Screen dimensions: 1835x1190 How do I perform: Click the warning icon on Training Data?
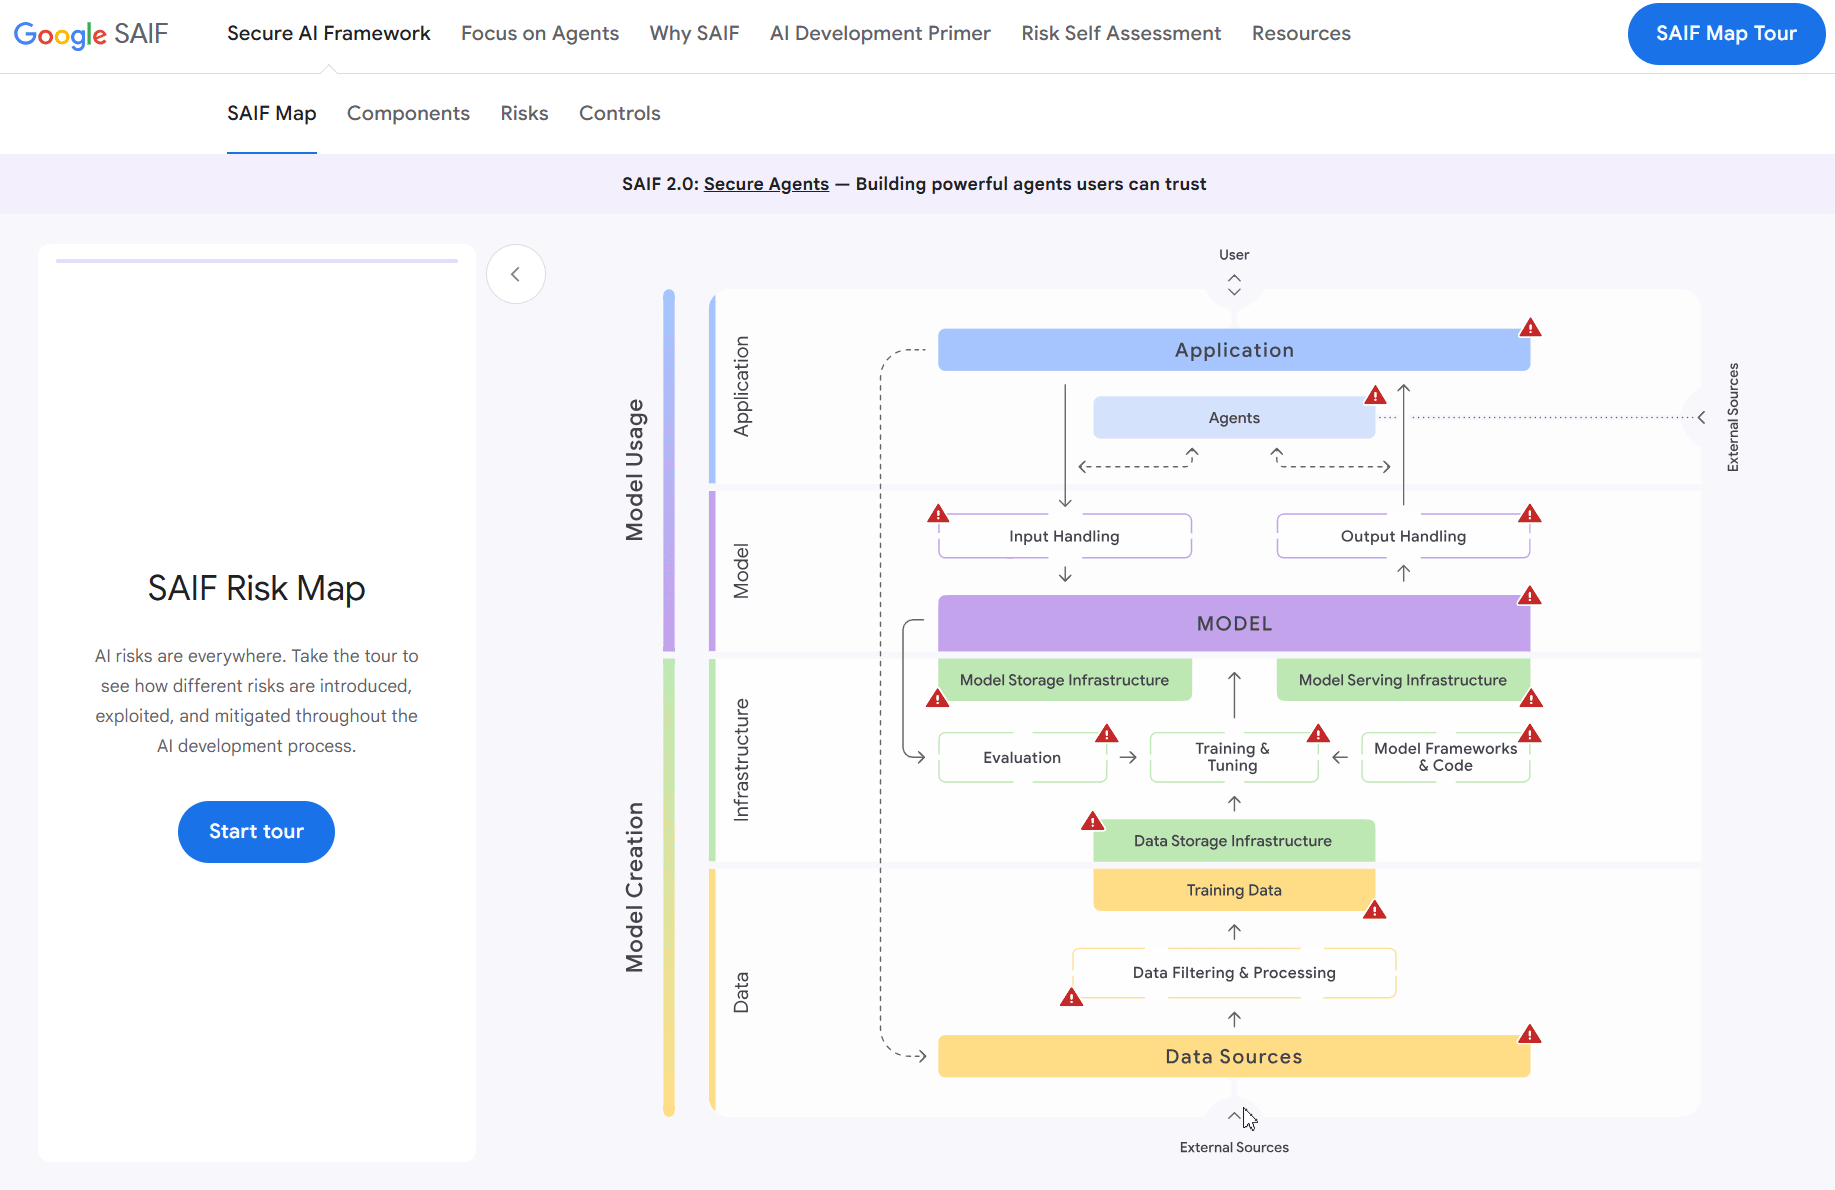click(x=1375, y=910)
